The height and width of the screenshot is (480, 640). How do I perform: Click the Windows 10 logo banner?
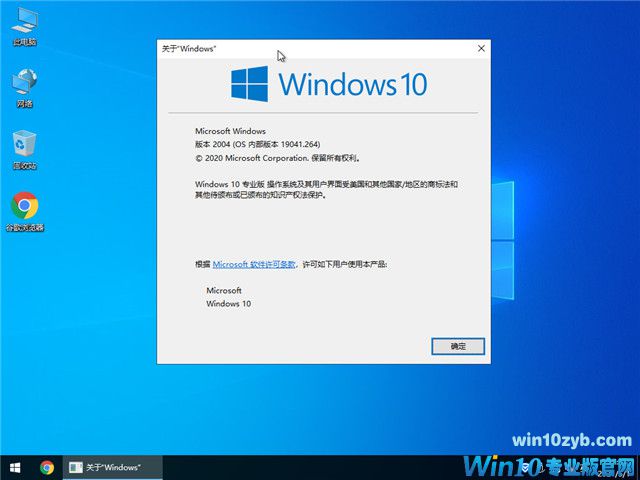pyautogui.click(x=329, y=84)
